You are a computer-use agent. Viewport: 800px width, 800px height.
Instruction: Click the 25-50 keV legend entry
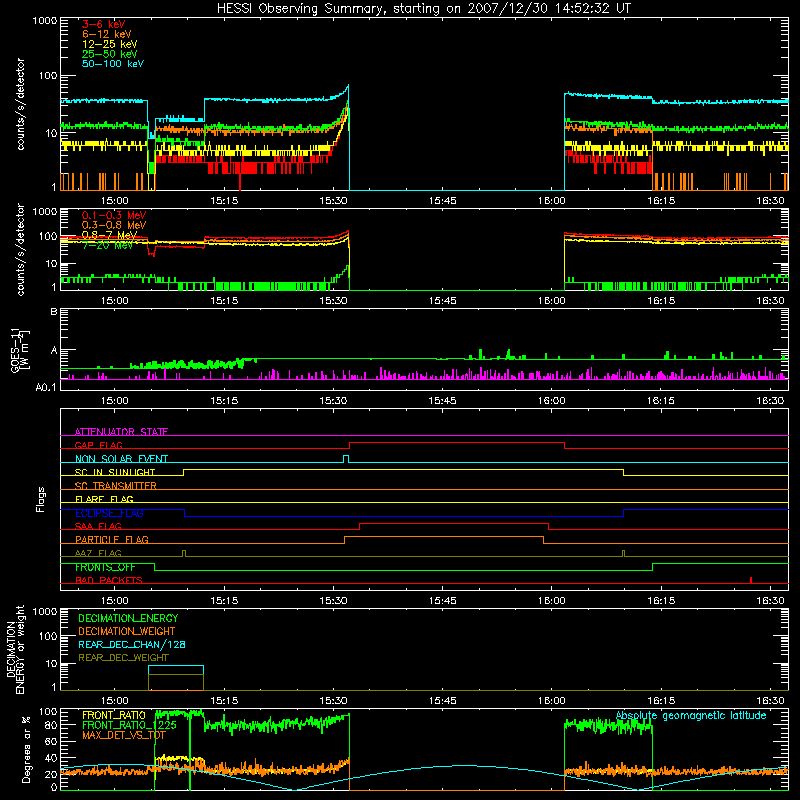(110, 54)
